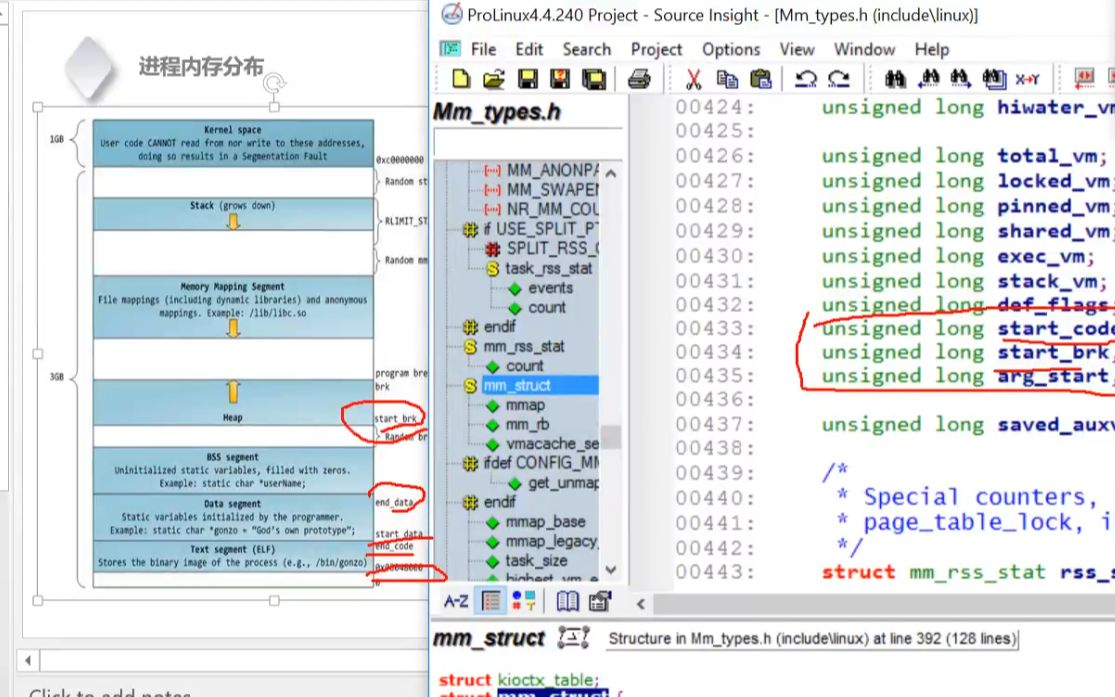Sort symbols alphabetically with A-Z icon

point(456,602)
